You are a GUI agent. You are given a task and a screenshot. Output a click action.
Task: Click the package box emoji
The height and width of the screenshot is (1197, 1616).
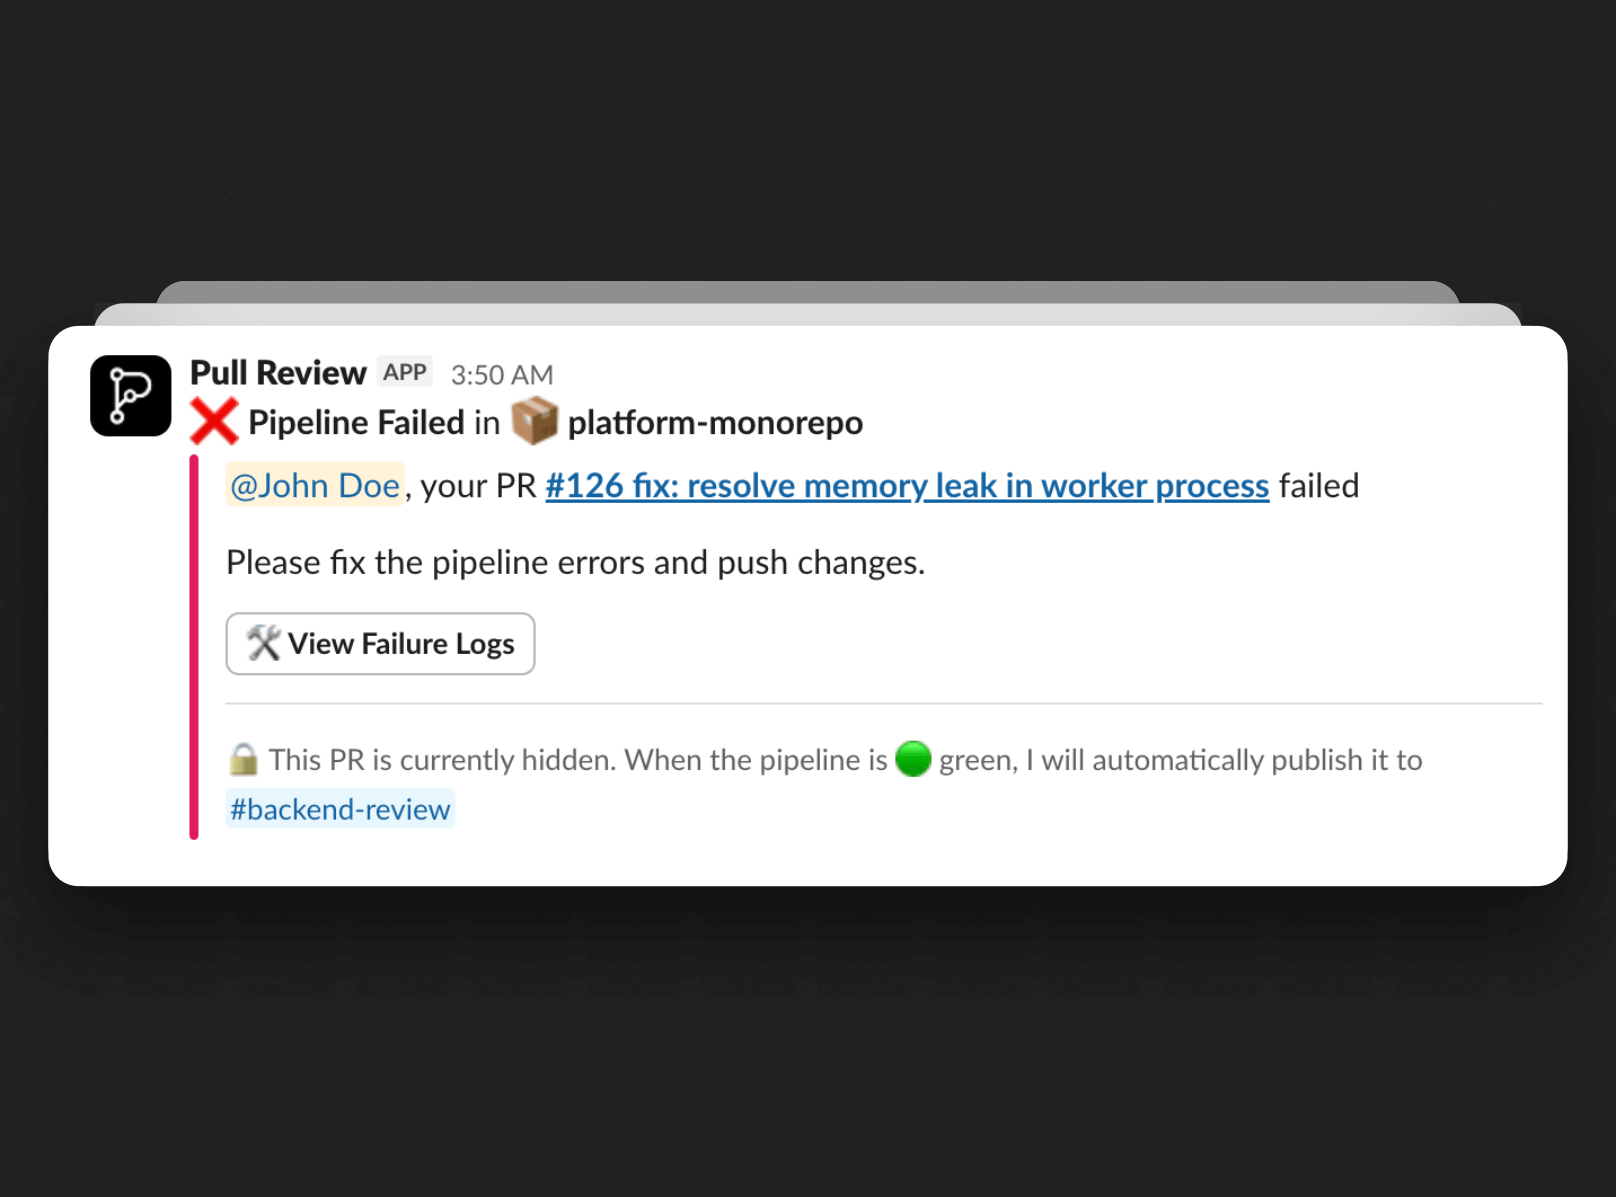click(x=534, y=421)
